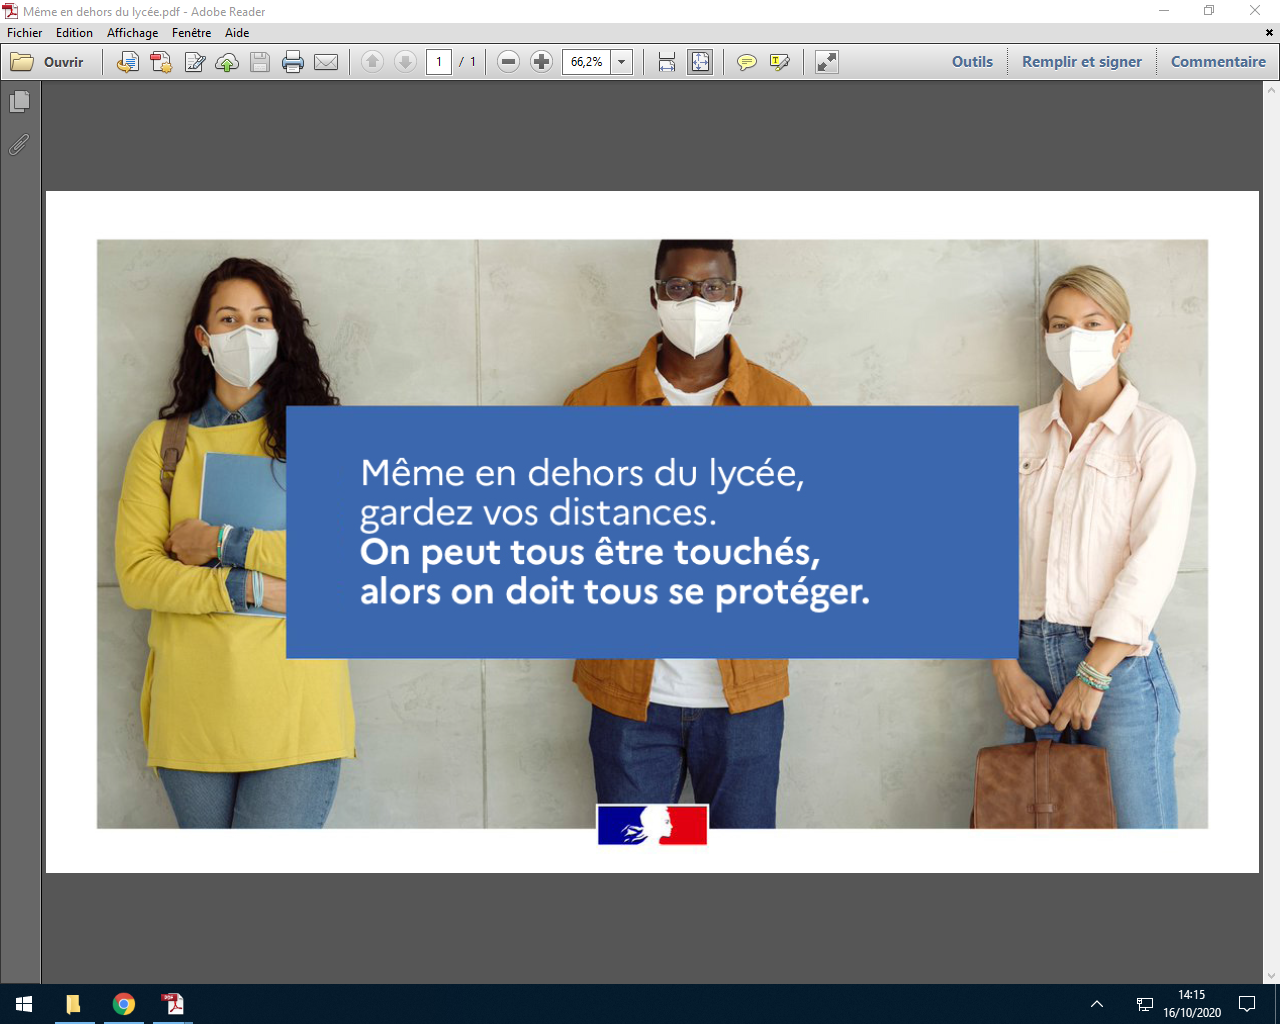Toggle fit one full page view
1280x1024 pixels.
tap(700, 62)
